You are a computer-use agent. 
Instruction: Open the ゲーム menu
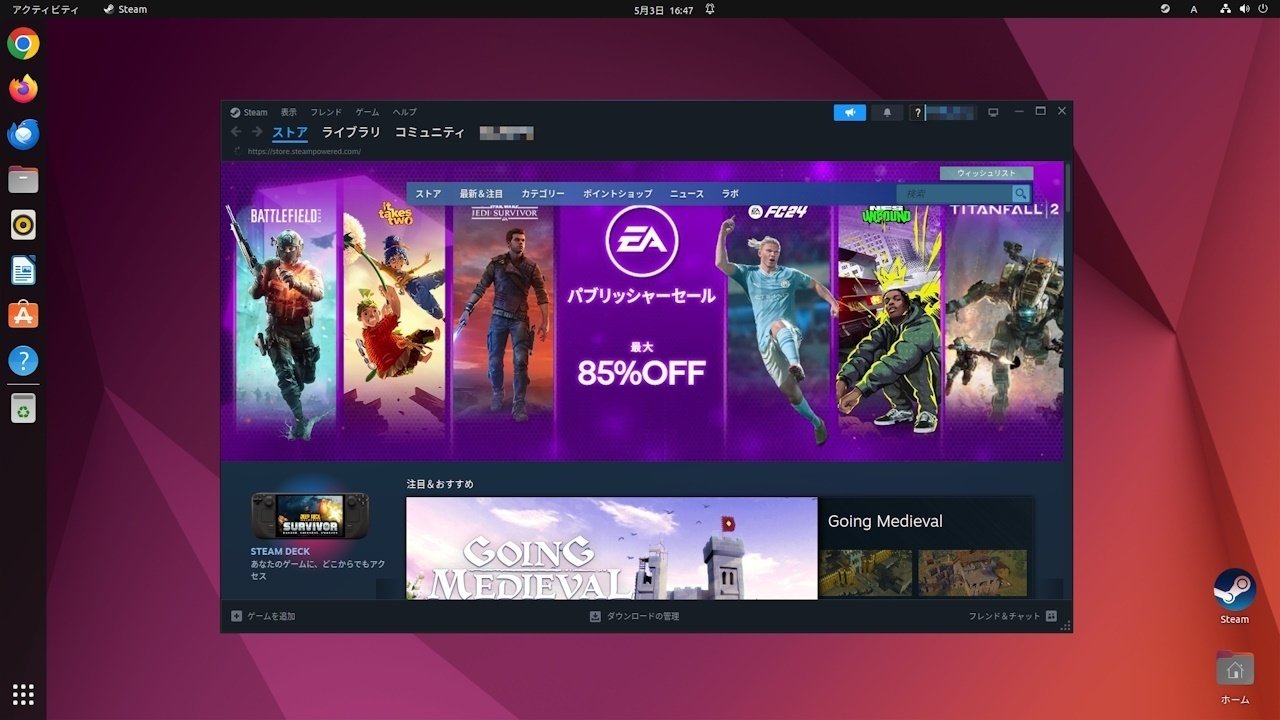point(367,112)
